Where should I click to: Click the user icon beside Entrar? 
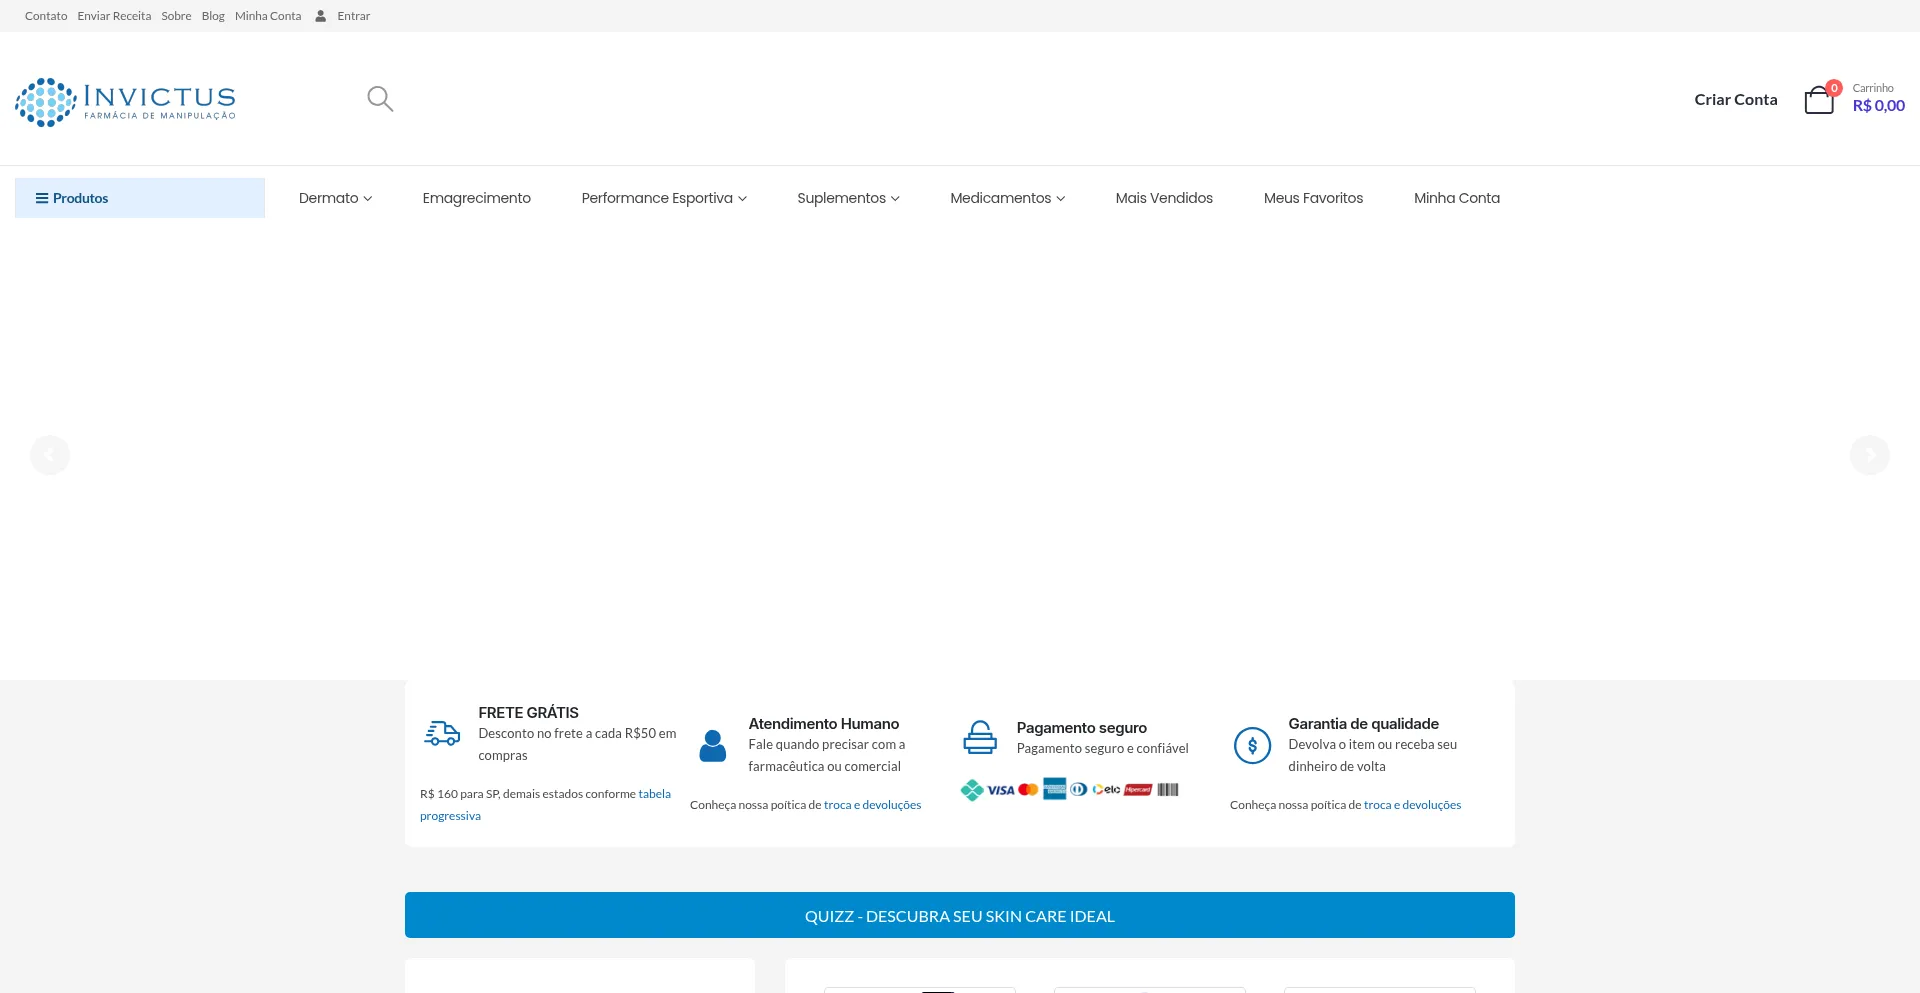tap(321, 16)
